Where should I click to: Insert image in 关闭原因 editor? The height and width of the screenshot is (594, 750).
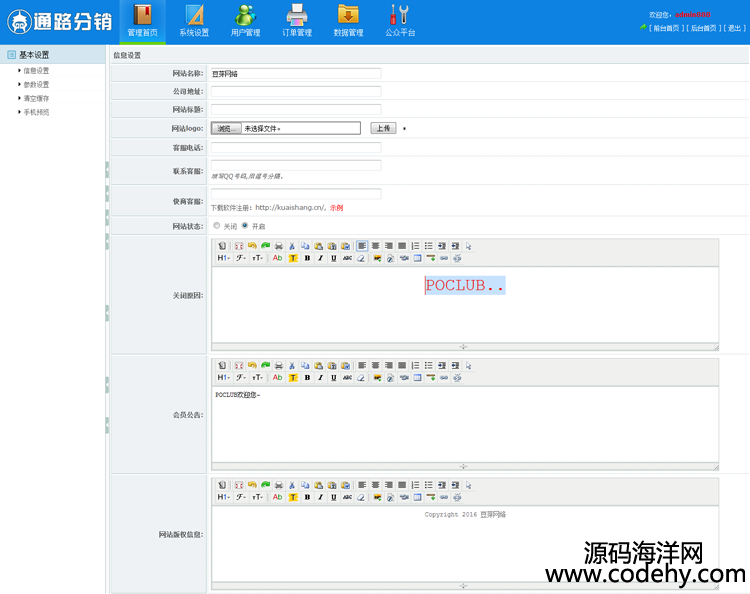pyautogui.click(x=377, y=258)
